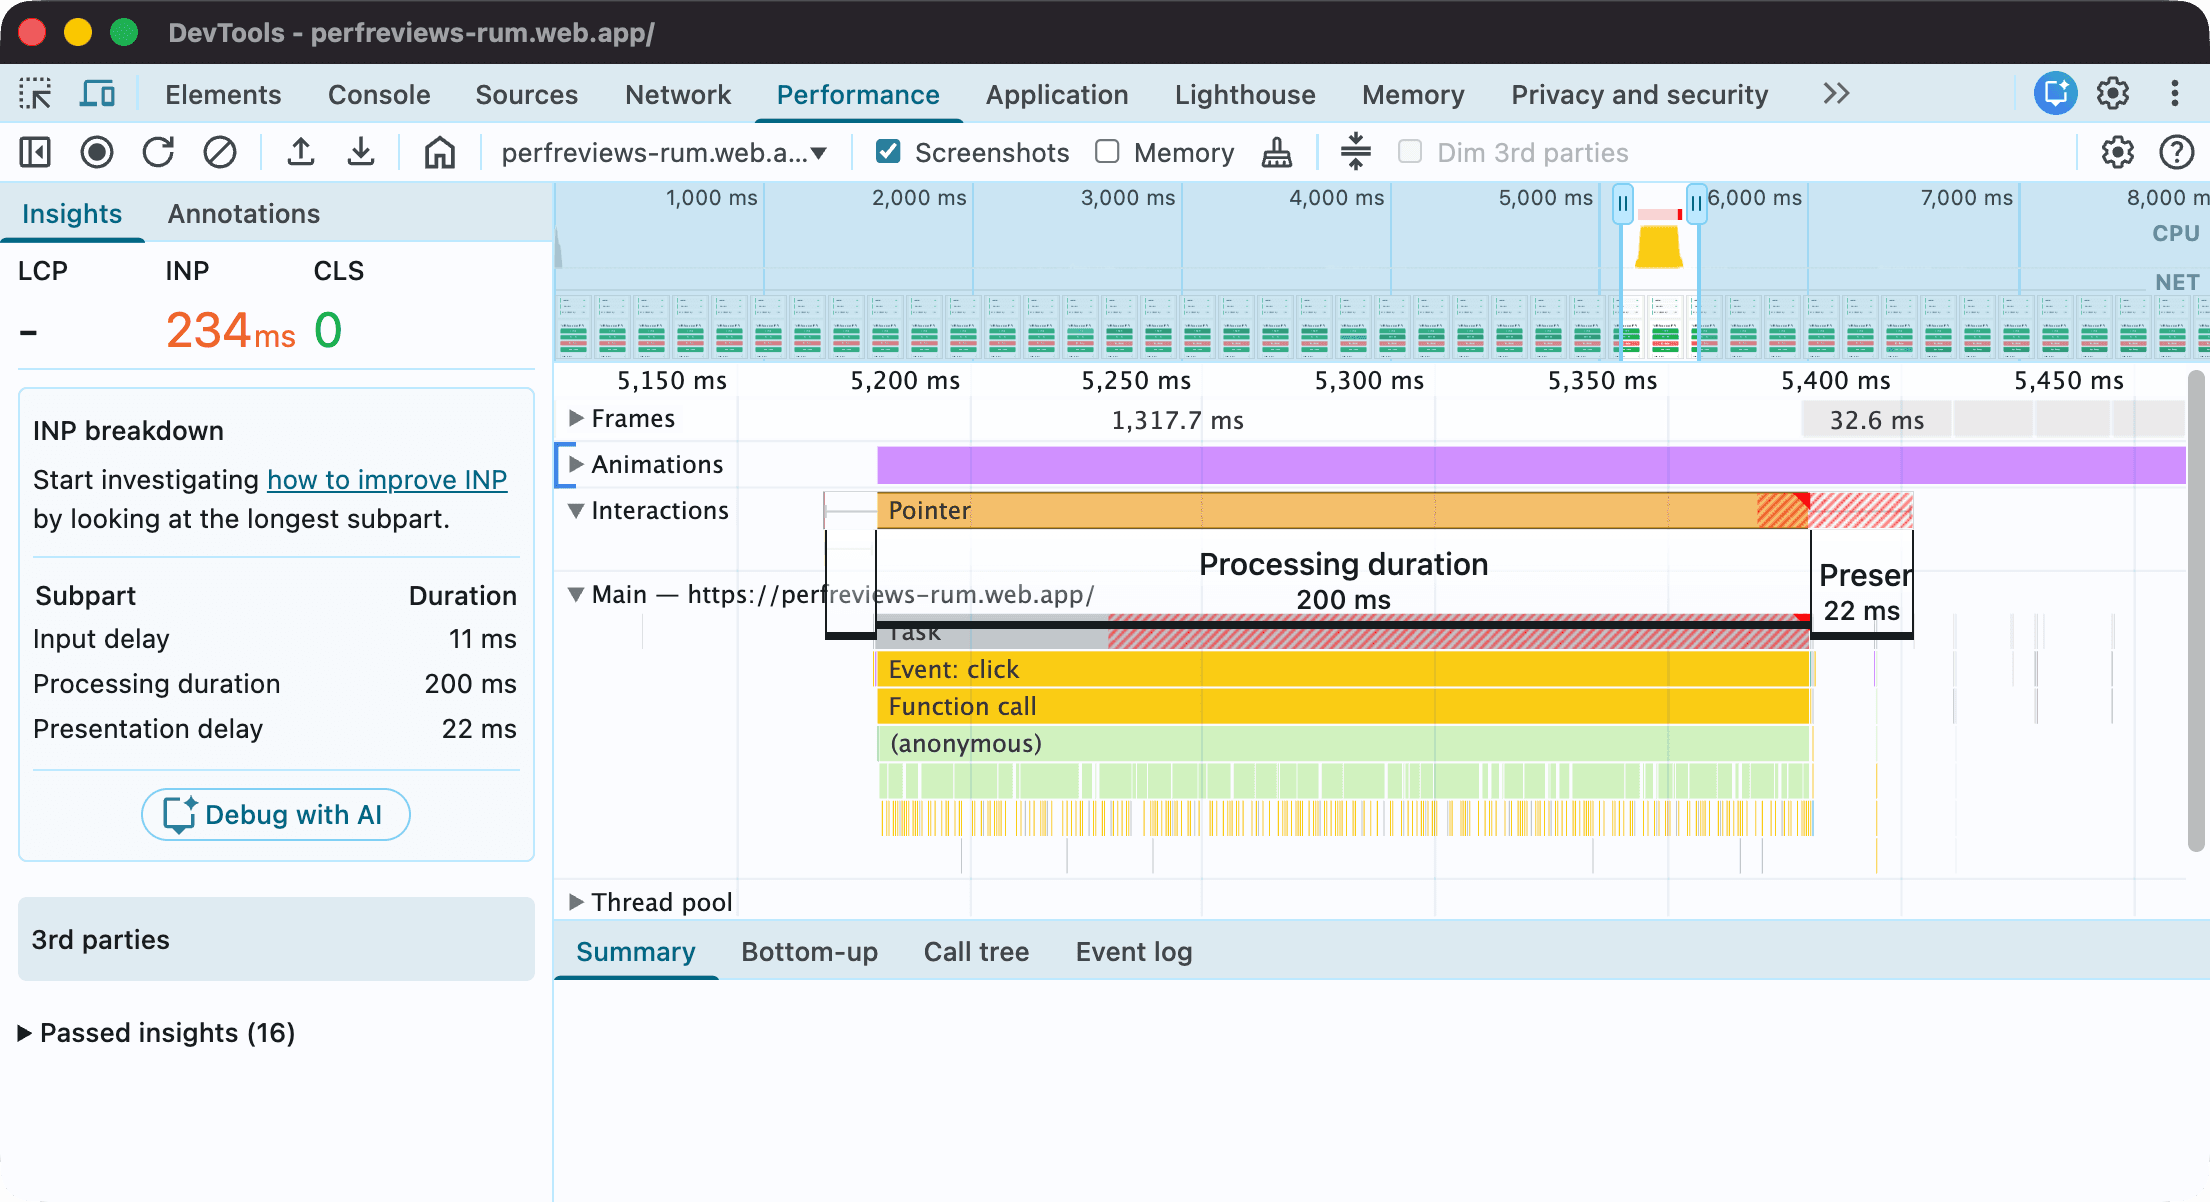Viewport: 2210px width, 1202px height.
Task: Open the AI assistance panel icon
Action: (2055, 94)
